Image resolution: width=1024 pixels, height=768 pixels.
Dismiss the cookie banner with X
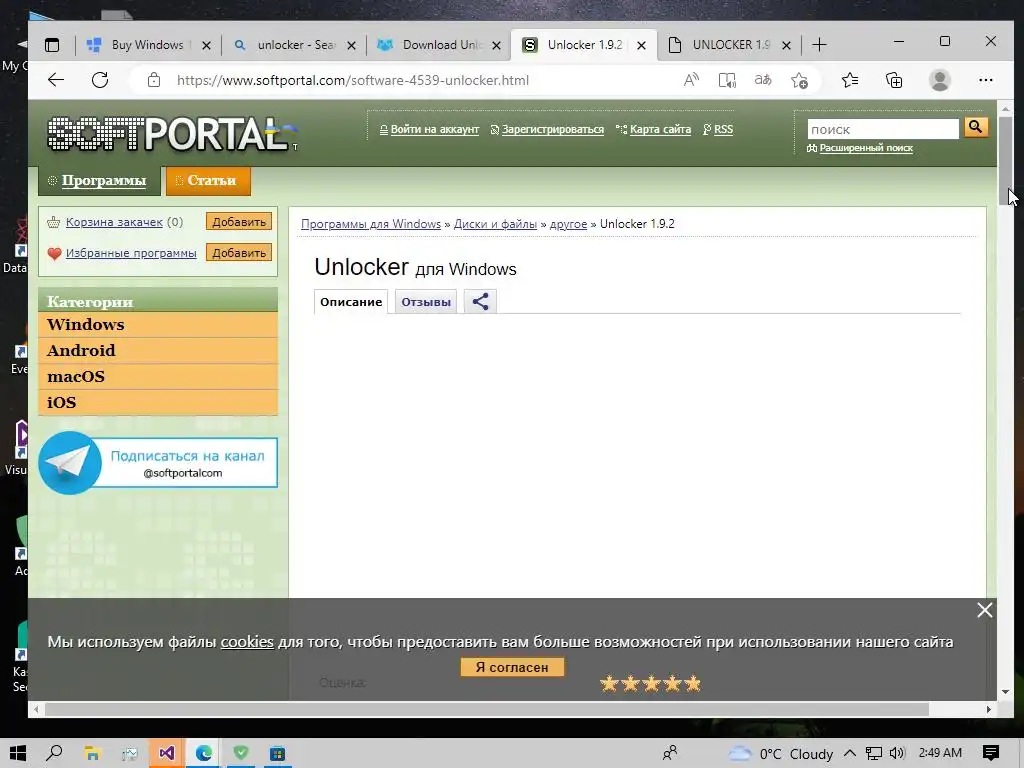click(x=984, y=610)
